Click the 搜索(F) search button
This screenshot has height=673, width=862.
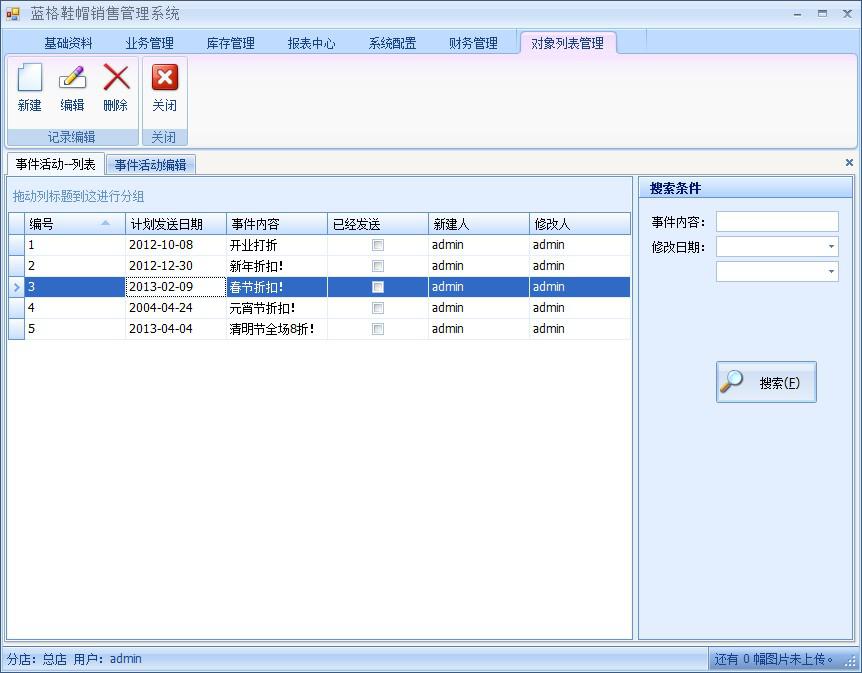[765, 381]
